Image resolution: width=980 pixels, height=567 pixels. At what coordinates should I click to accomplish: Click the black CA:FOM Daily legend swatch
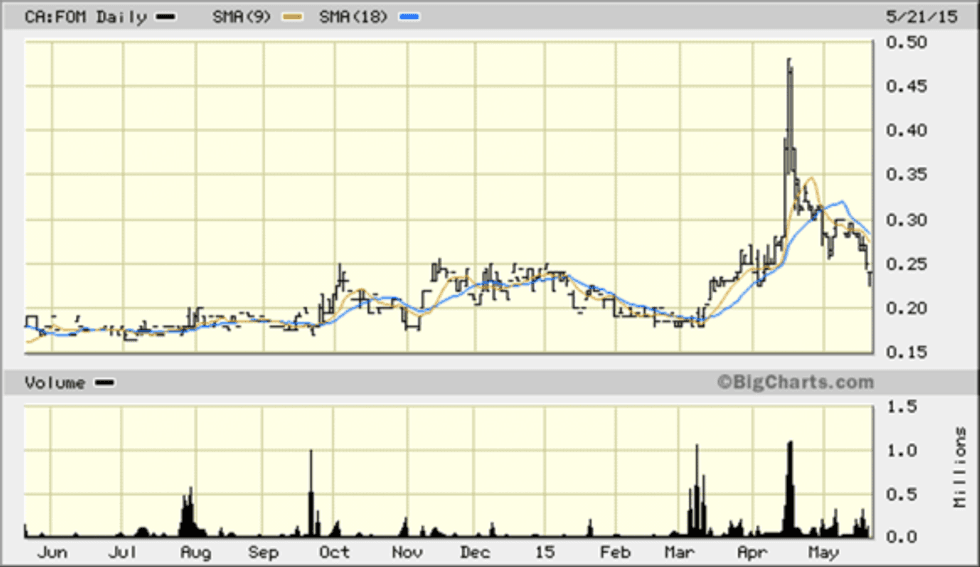166,17
